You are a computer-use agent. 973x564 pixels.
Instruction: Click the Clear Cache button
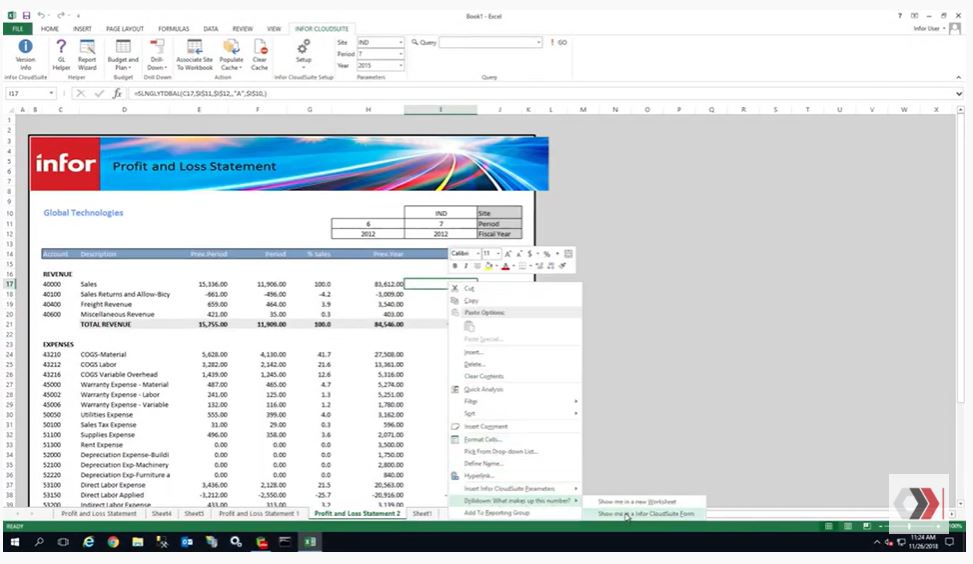click(x=259, y=55)
